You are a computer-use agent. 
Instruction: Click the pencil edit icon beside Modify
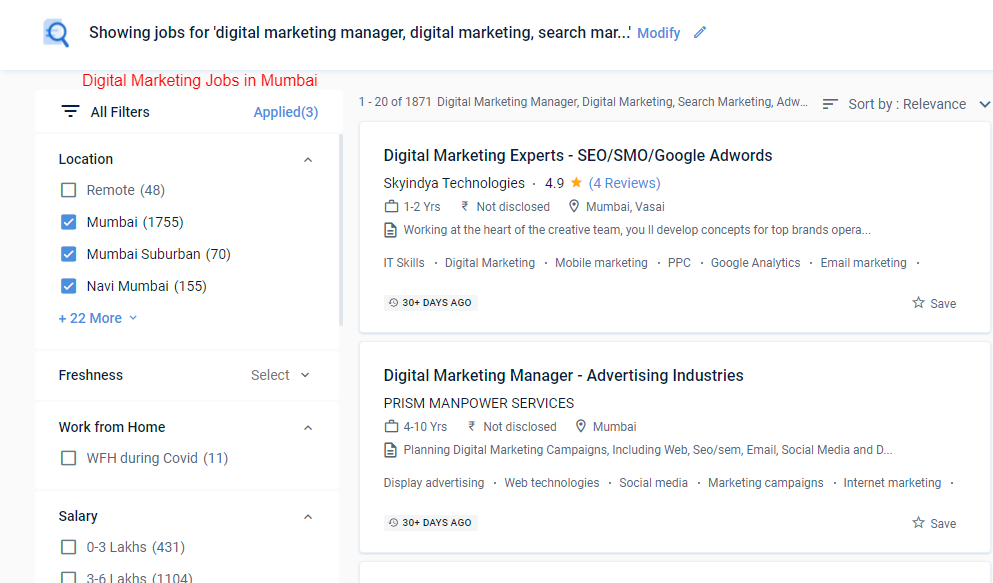tap(699, 32)
